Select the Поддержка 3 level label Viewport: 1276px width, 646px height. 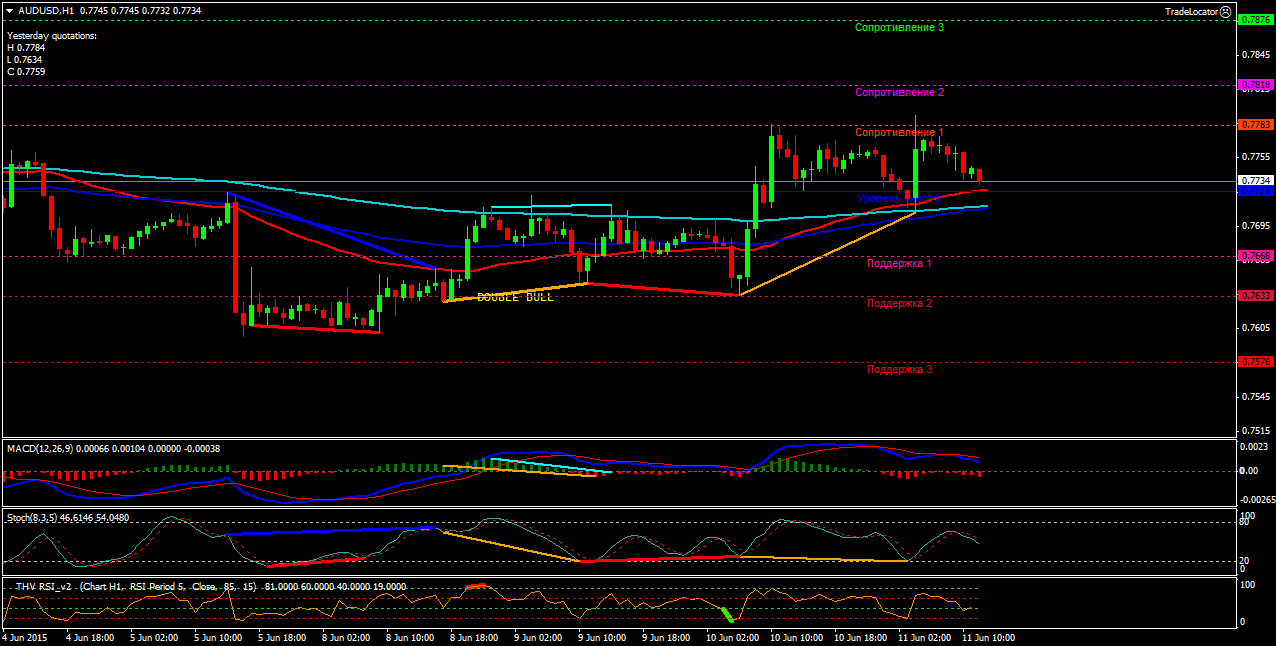900,369
